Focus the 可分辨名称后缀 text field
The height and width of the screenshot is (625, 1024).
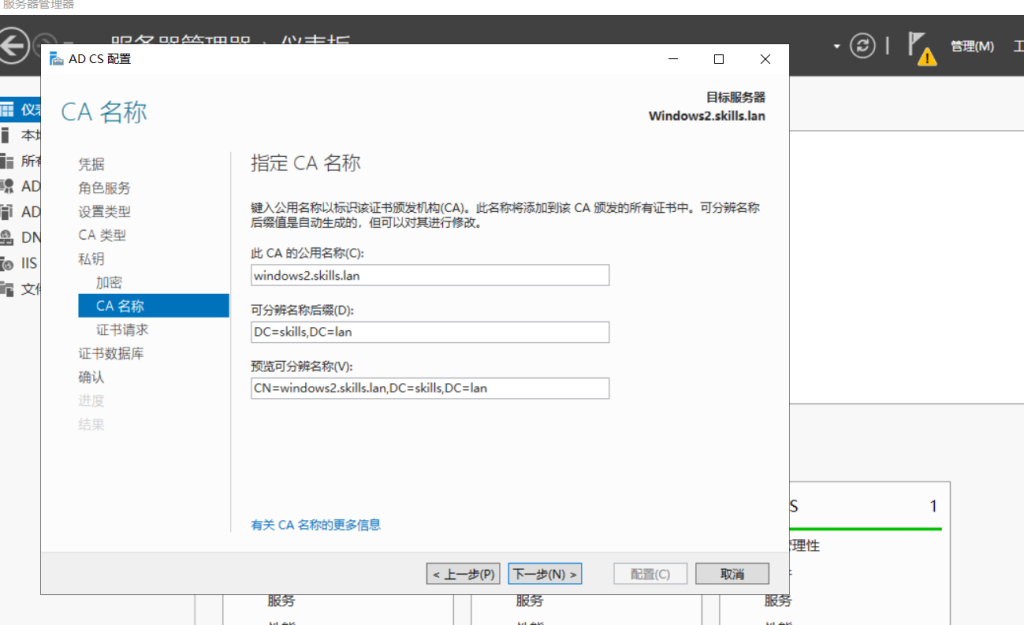430,332
